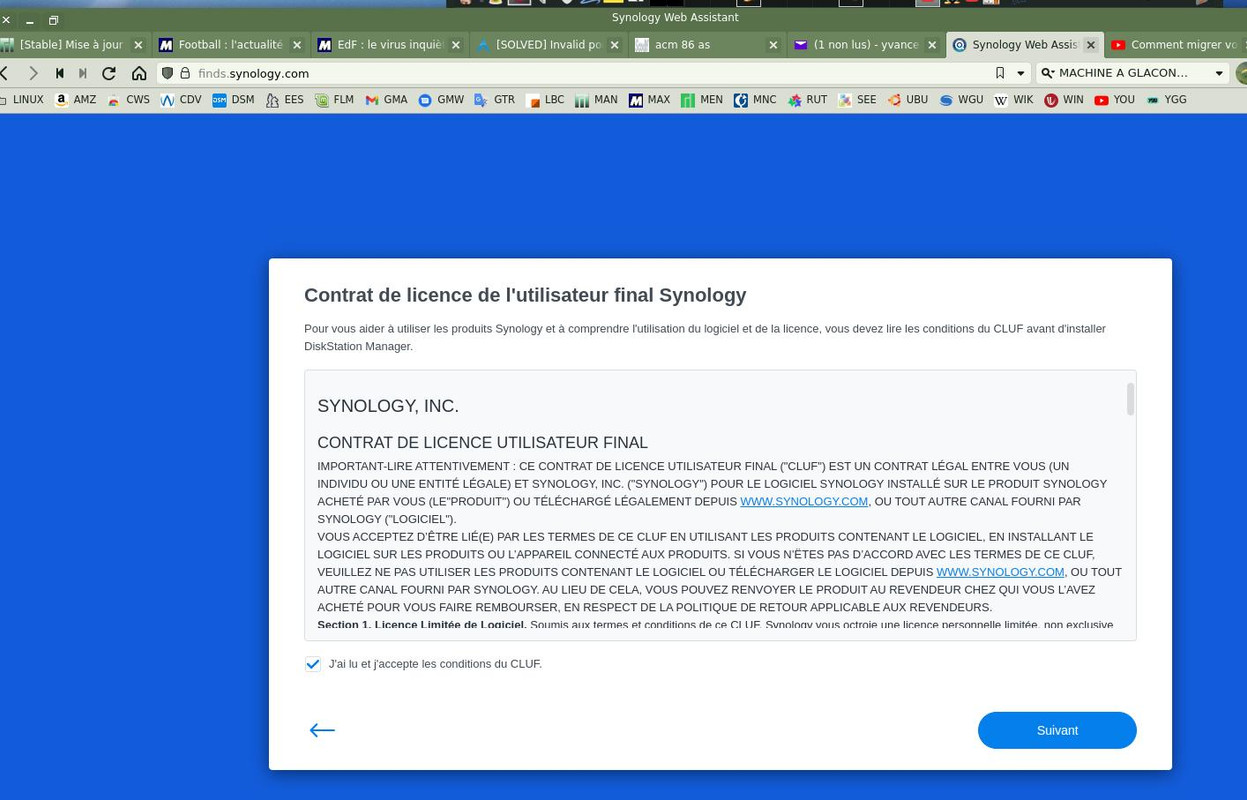Go to the browser home page
The image size is (1247, 800).
coord(139,73)
